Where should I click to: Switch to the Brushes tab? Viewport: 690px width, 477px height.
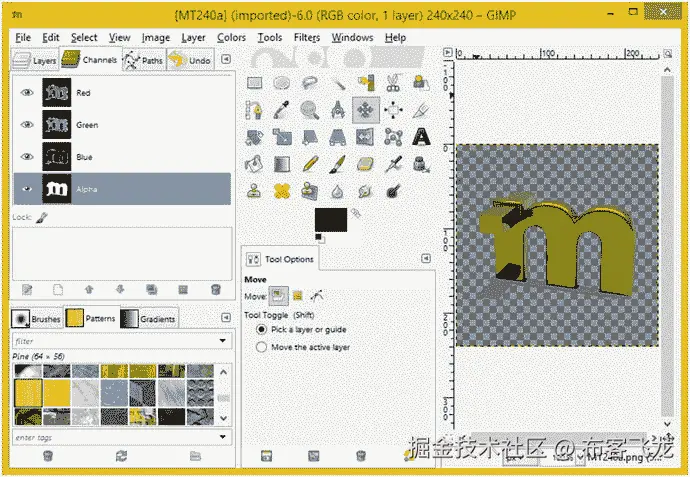37,319
